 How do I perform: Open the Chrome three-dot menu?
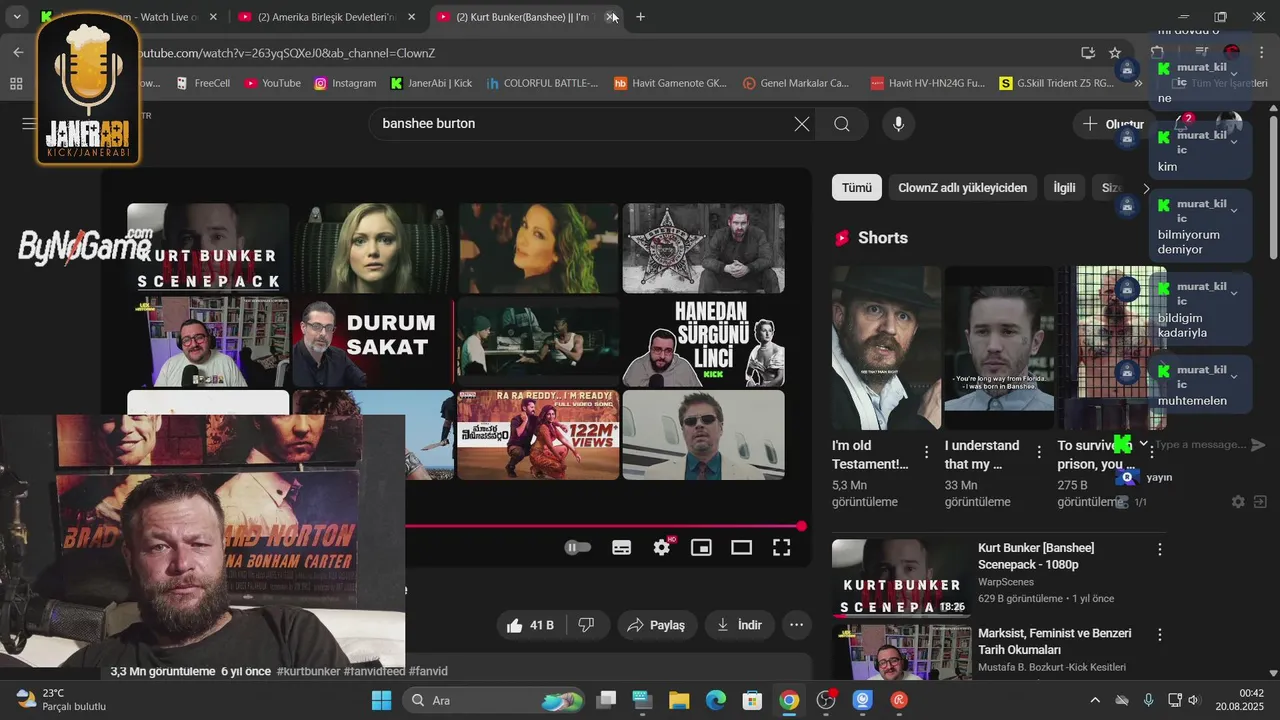tap(1261, 52)
